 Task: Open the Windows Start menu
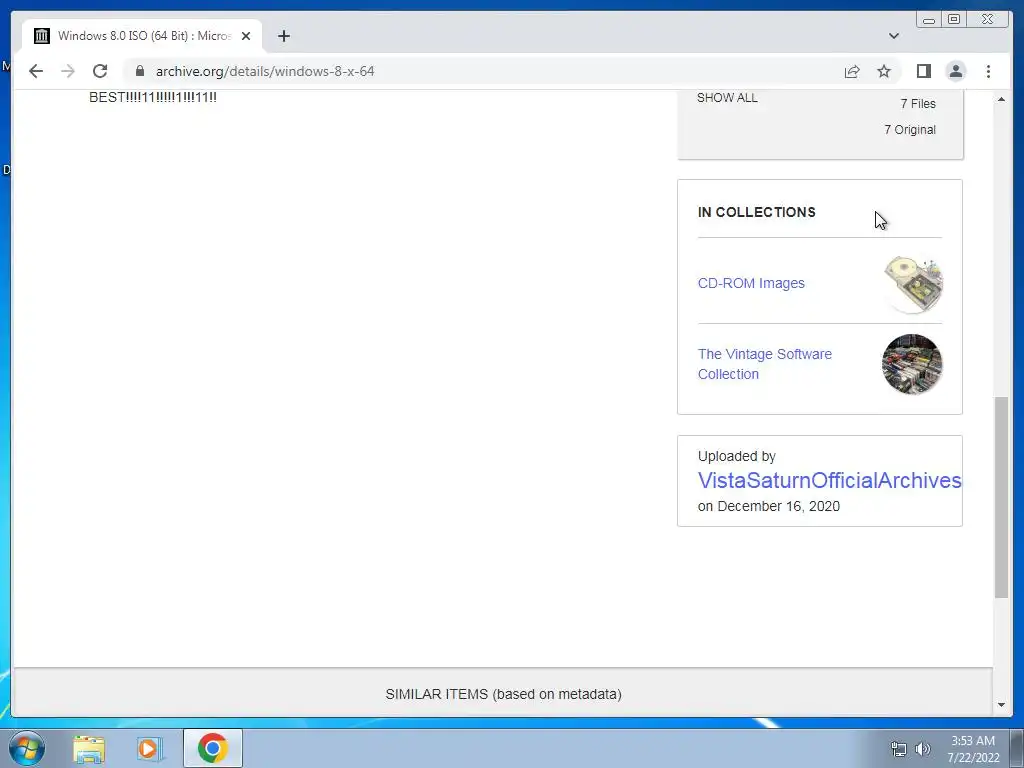point(27,748)
